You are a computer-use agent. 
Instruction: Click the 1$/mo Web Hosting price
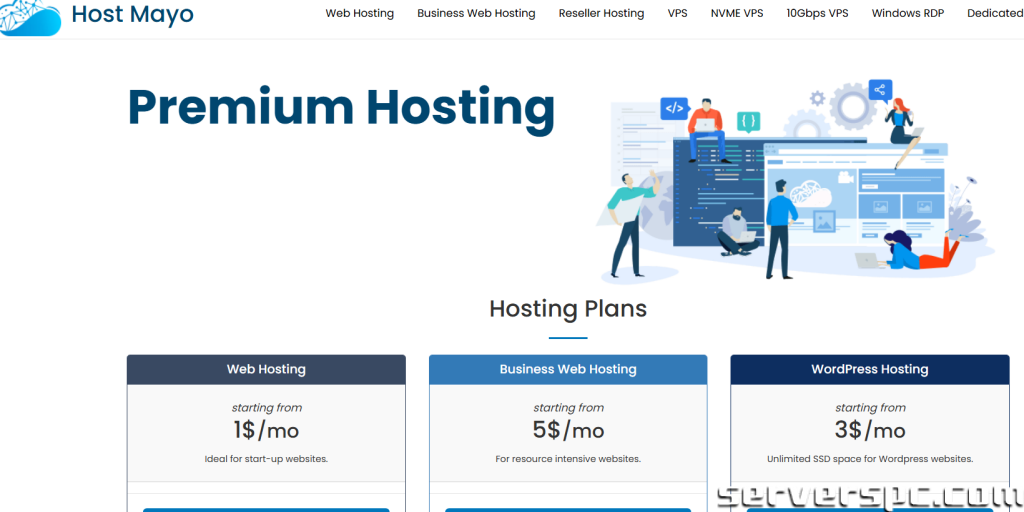click(266, 430)
